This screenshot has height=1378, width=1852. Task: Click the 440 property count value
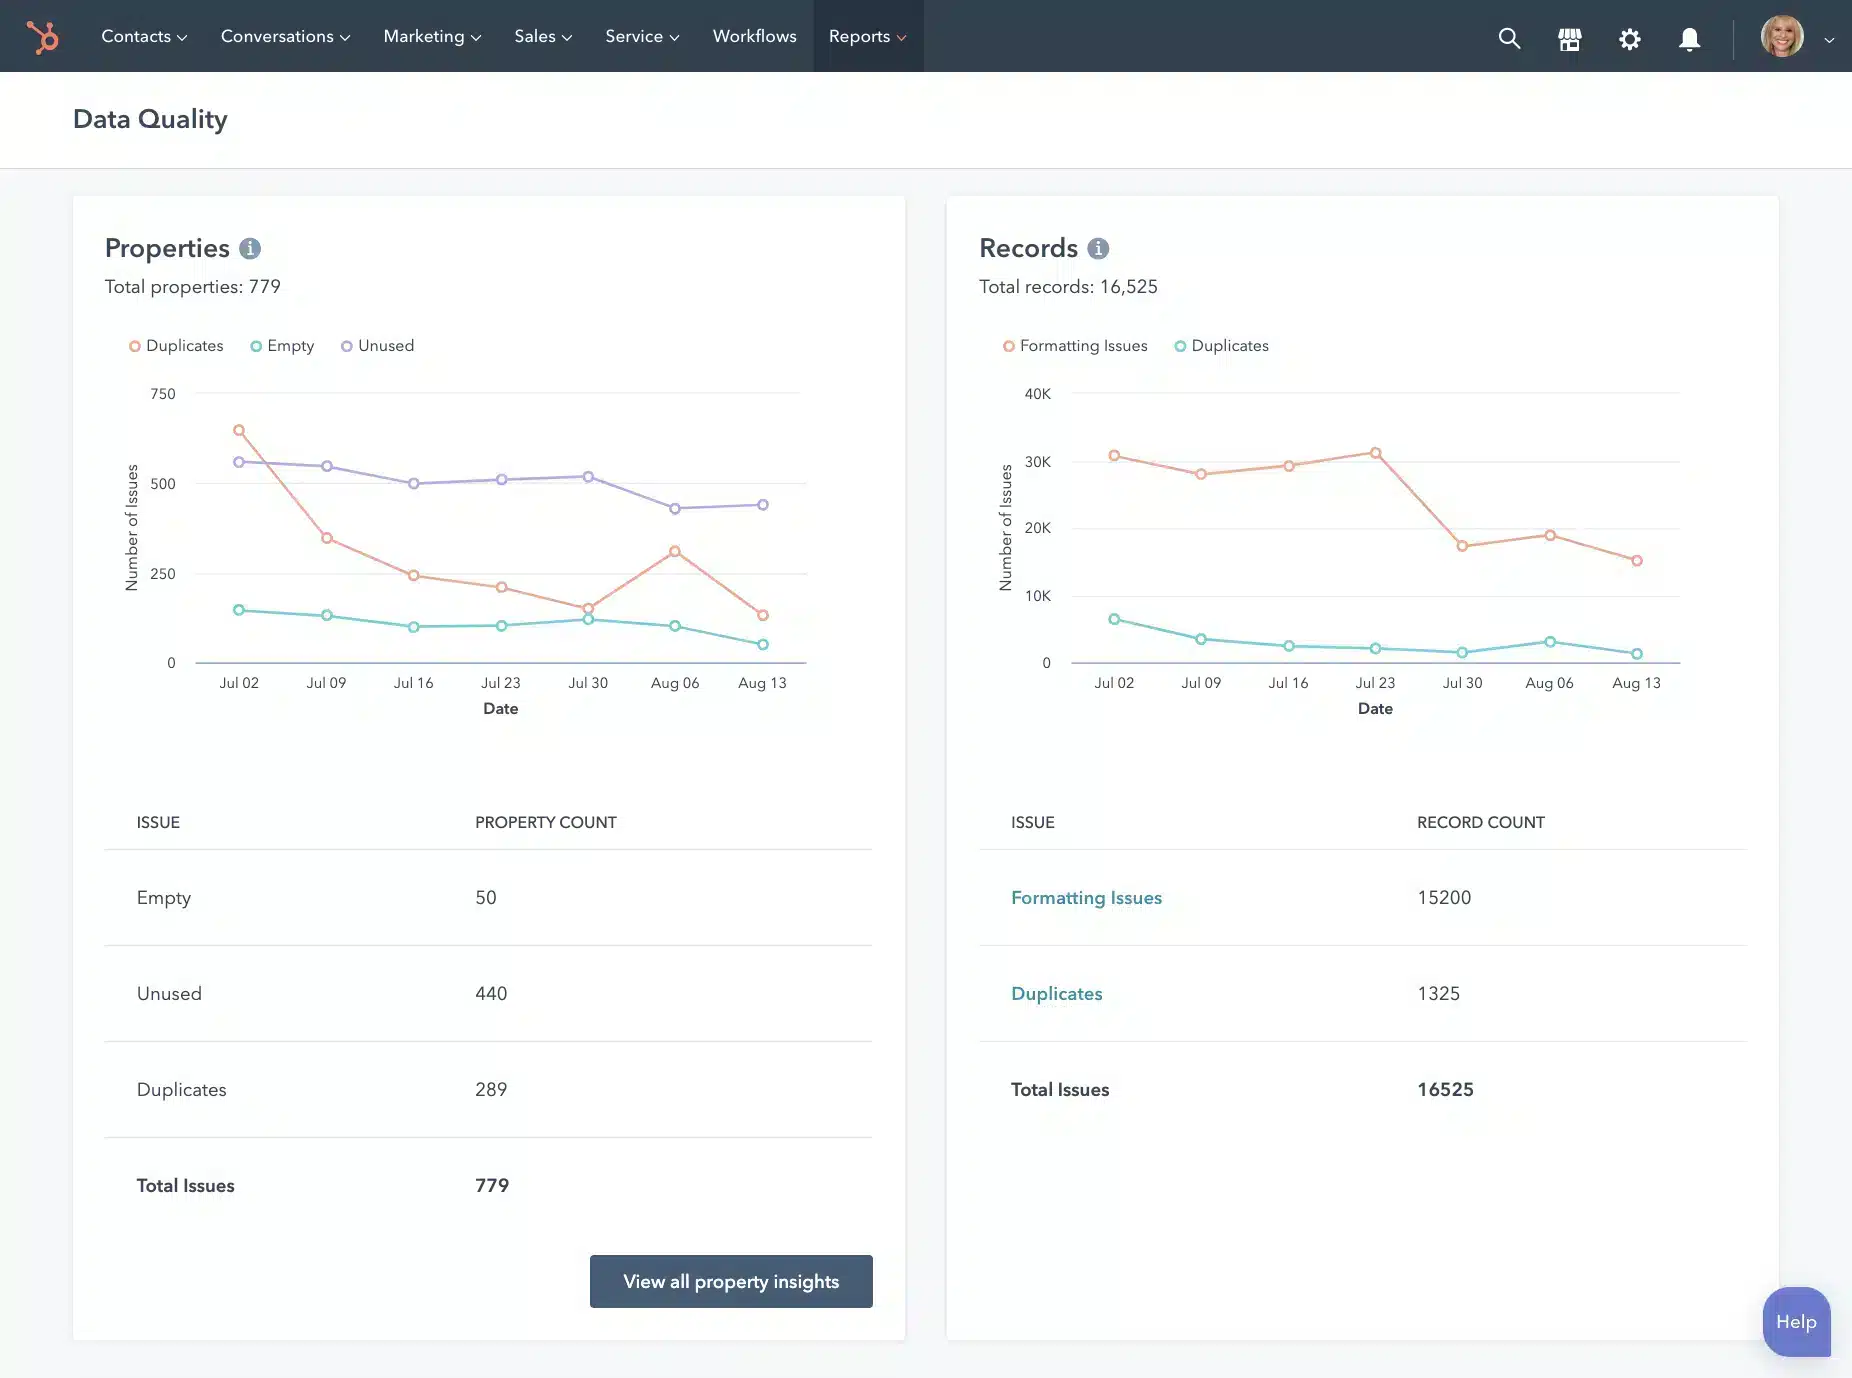tap(491, 994)
